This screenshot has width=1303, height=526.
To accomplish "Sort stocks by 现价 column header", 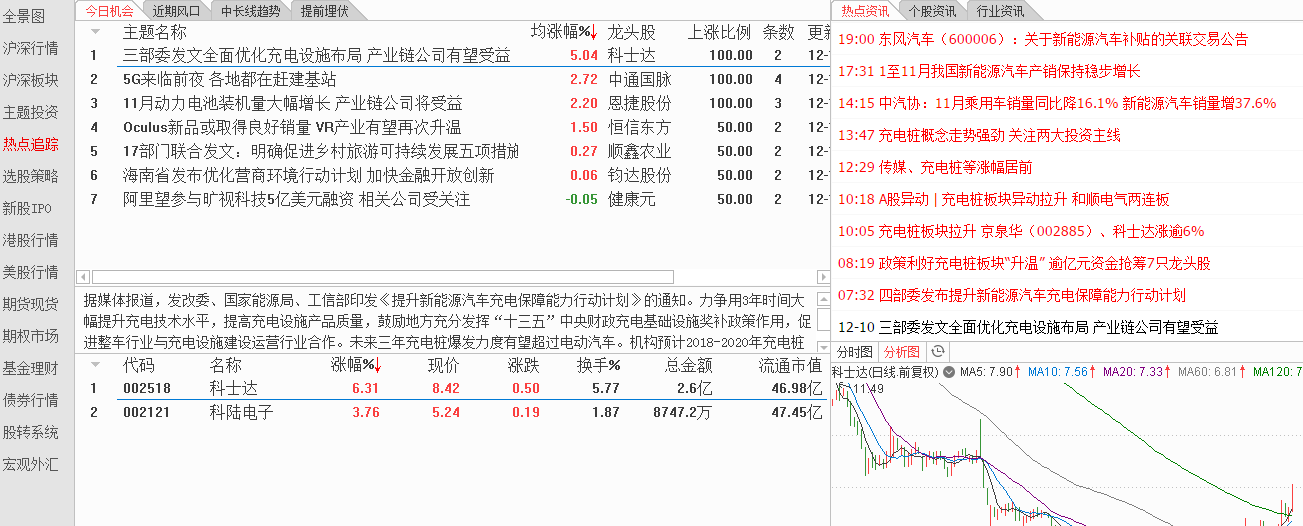I will coord(444,365).
